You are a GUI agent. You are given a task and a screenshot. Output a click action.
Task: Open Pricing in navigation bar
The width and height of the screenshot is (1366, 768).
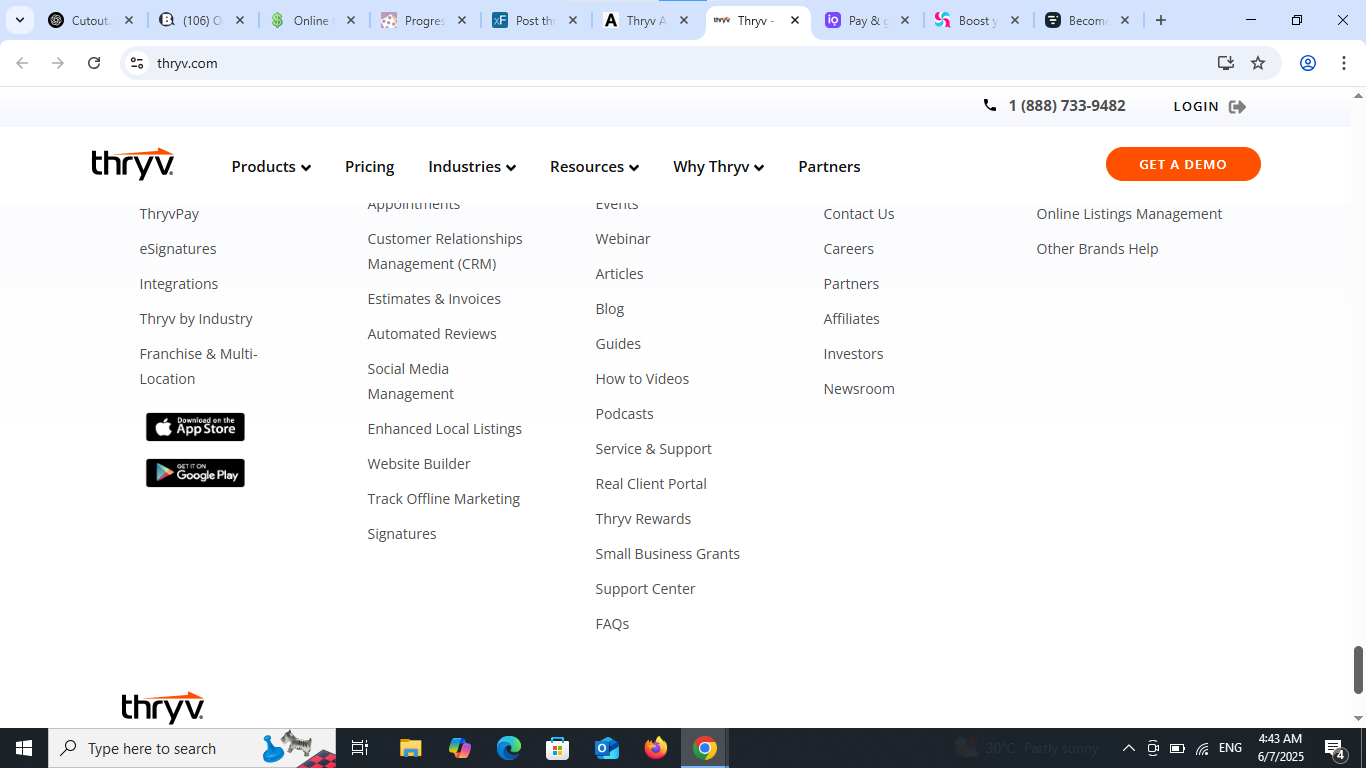370,167
